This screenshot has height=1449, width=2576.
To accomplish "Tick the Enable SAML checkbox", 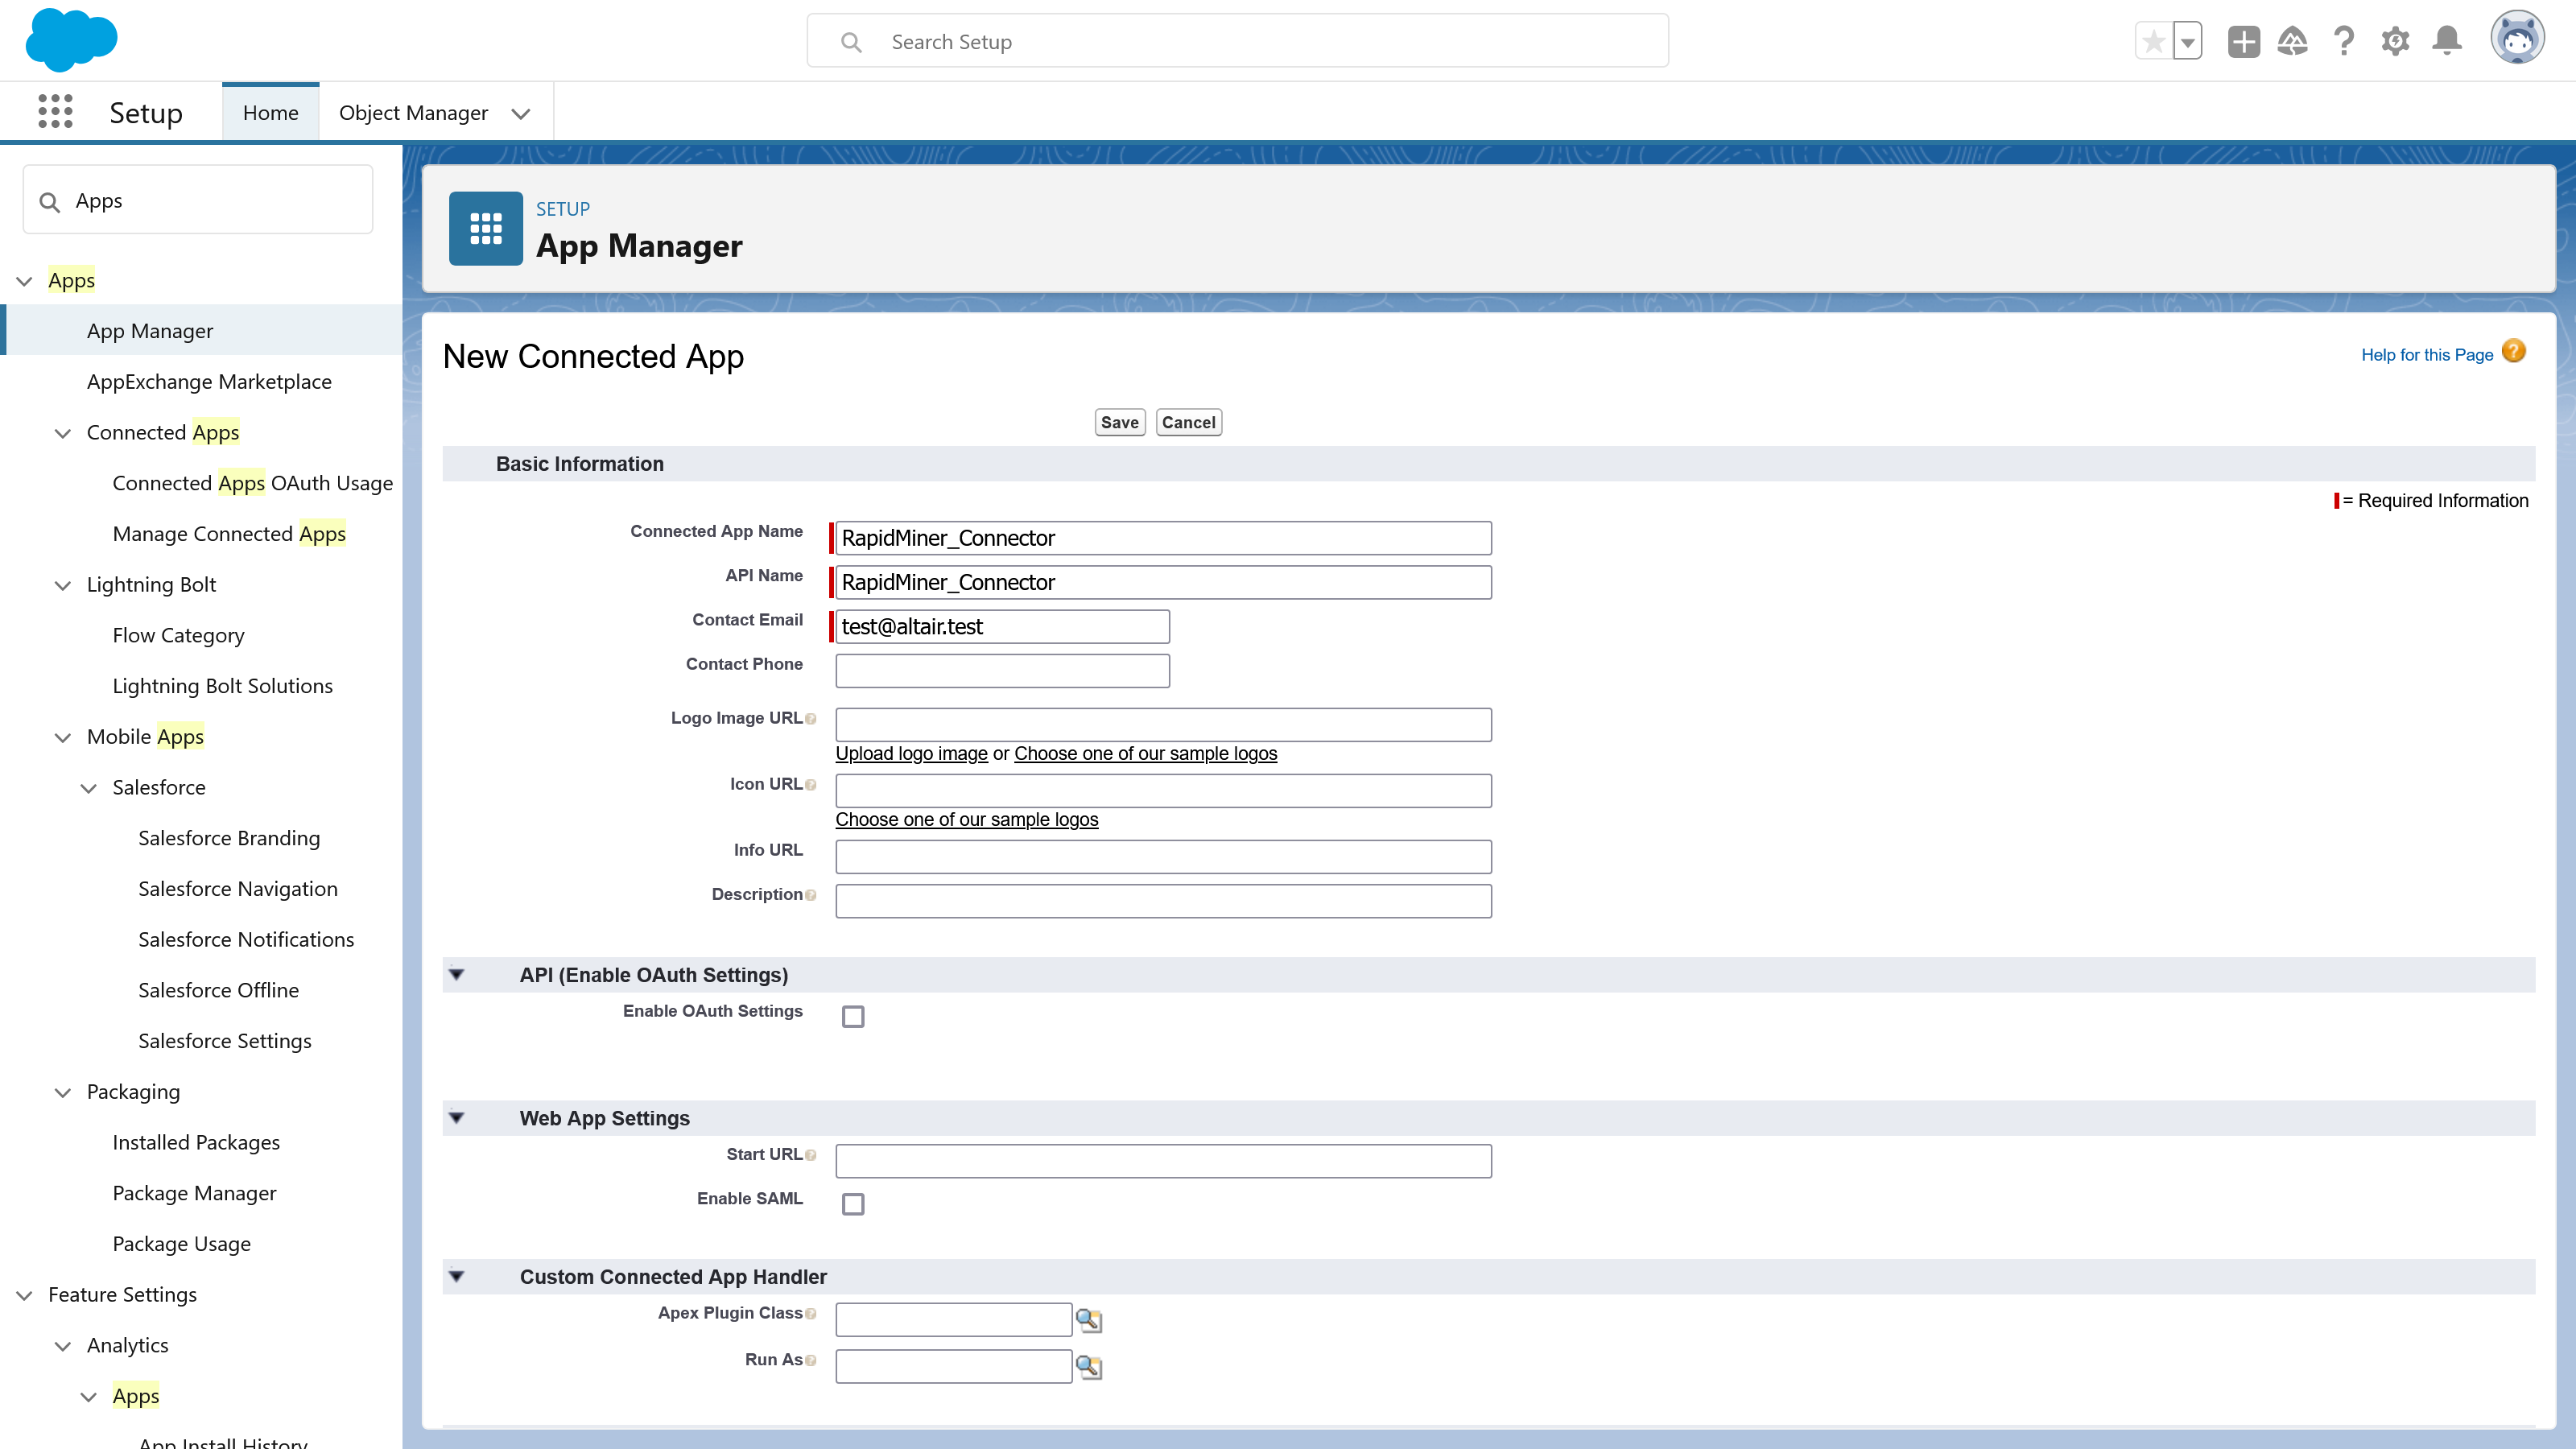I will [853, 1204].
